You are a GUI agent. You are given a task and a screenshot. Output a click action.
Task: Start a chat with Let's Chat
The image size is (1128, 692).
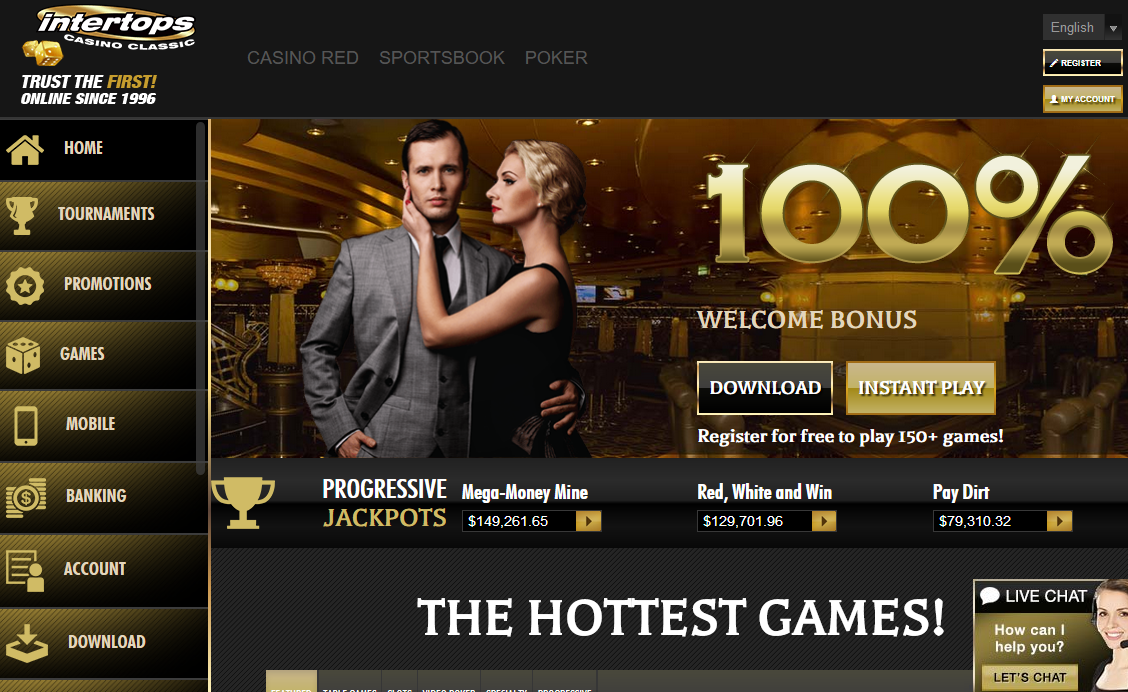click(1029, 678)
